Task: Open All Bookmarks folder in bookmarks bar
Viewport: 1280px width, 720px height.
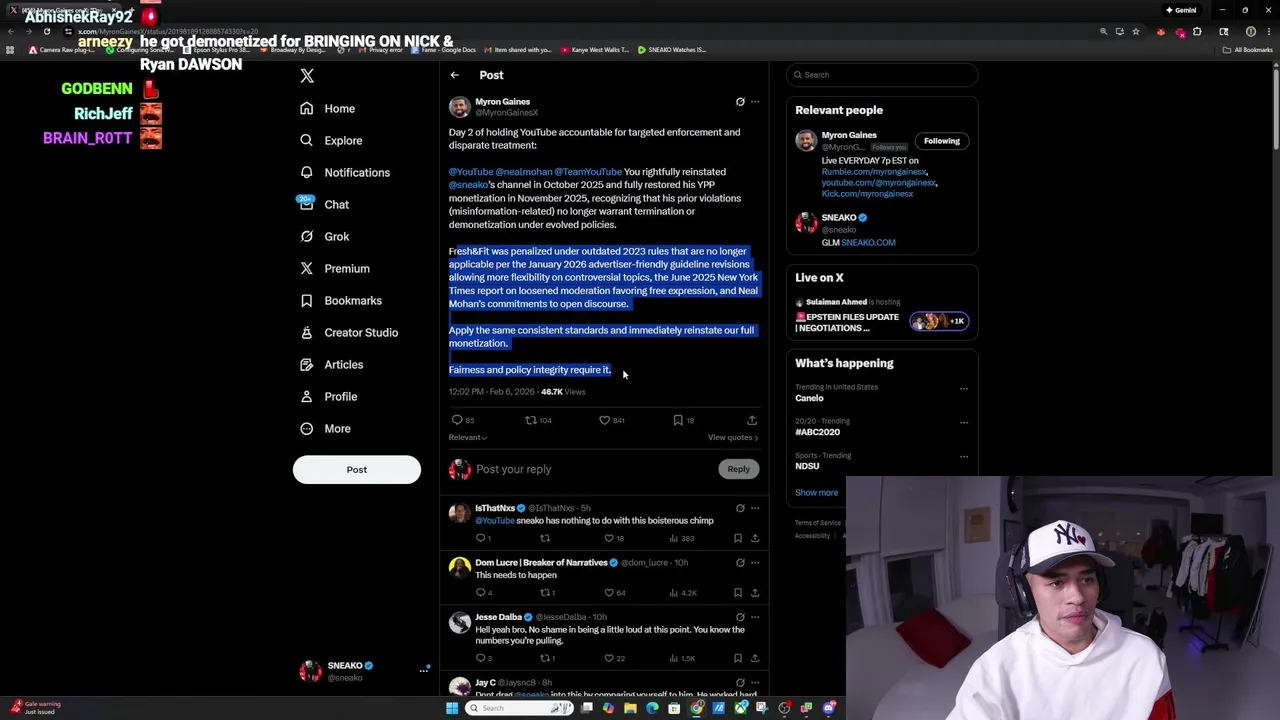Action: [x=1249, y=49]
